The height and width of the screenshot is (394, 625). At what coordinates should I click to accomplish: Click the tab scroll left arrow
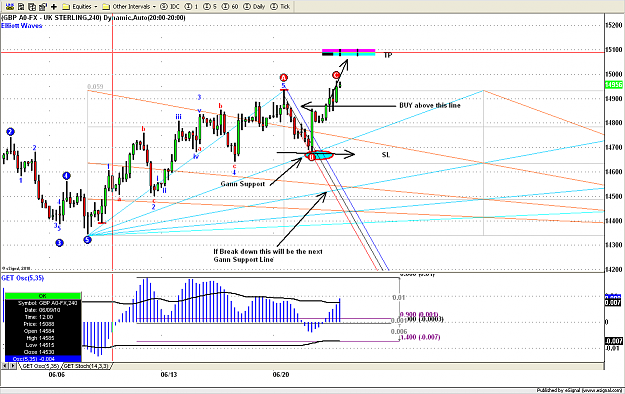pos(5,366)
